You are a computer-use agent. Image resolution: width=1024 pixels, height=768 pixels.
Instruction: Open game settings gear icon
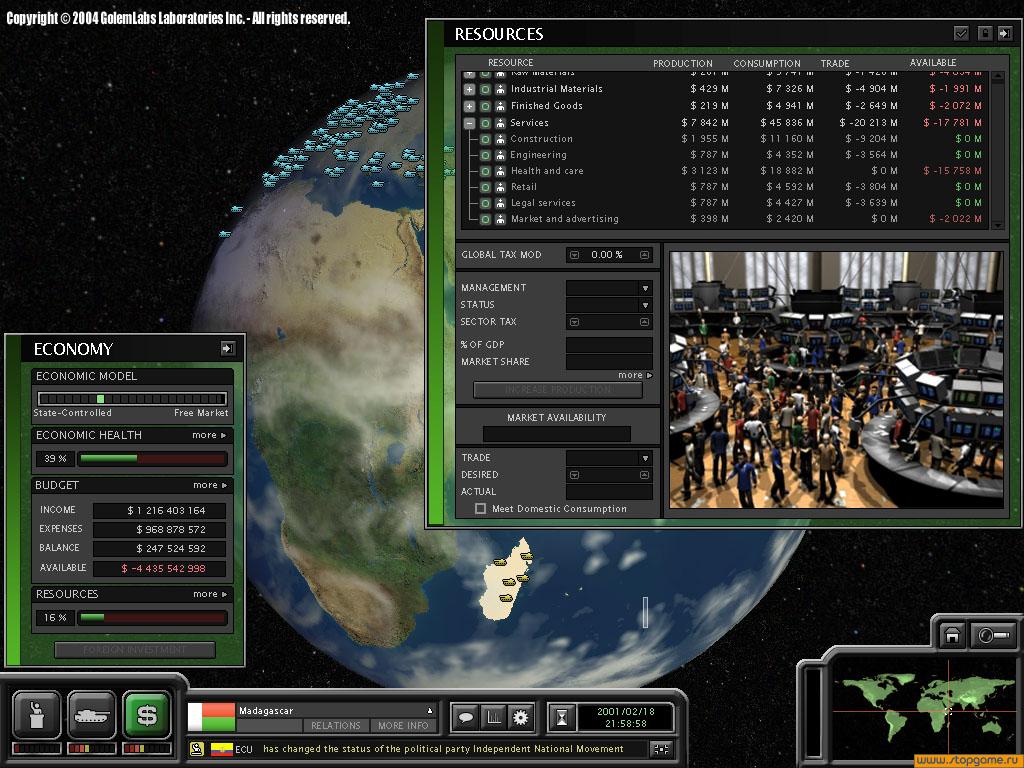(520, 717)
